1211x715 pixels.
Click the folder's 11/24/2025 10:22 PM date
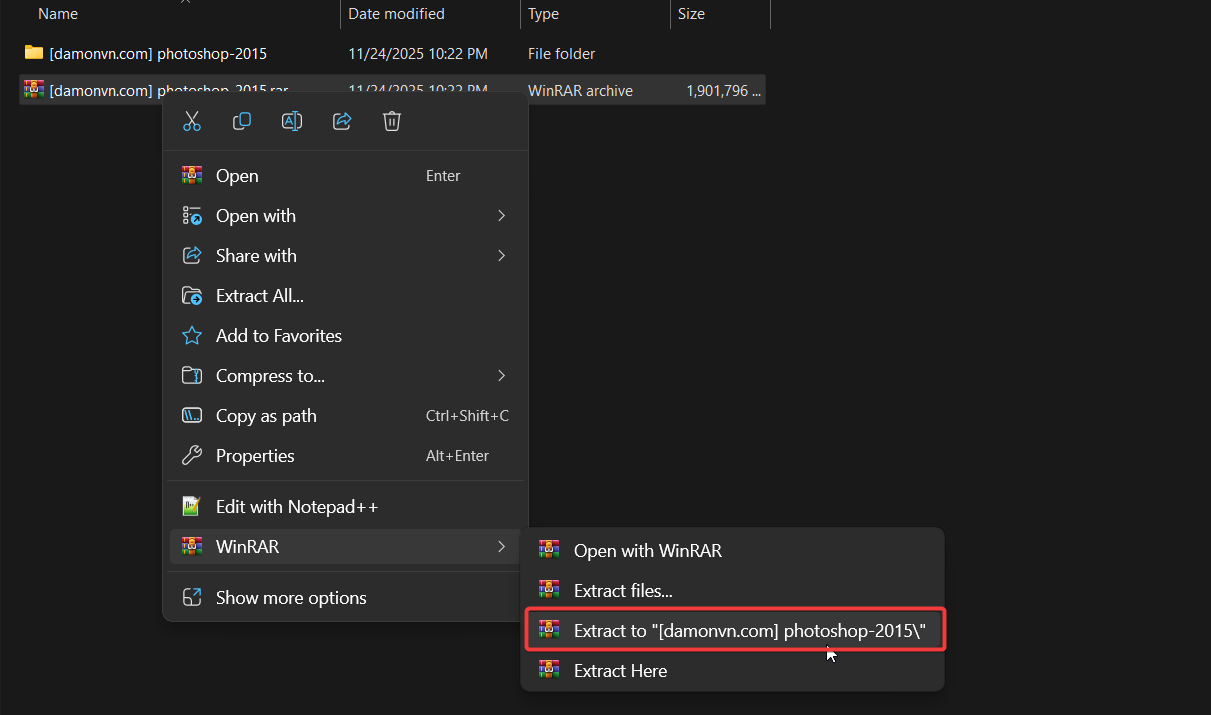(418, 53)
